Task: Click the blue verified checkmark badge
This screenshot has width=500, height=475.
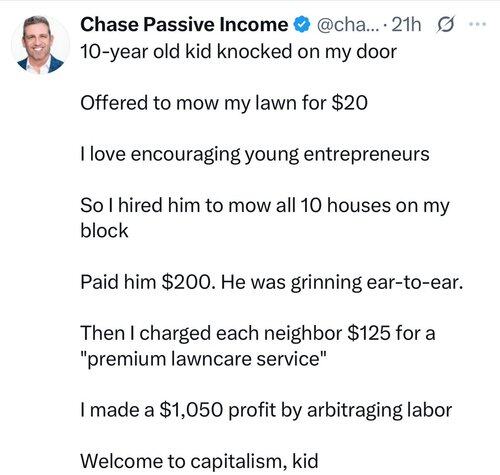Action: [302, 25]
